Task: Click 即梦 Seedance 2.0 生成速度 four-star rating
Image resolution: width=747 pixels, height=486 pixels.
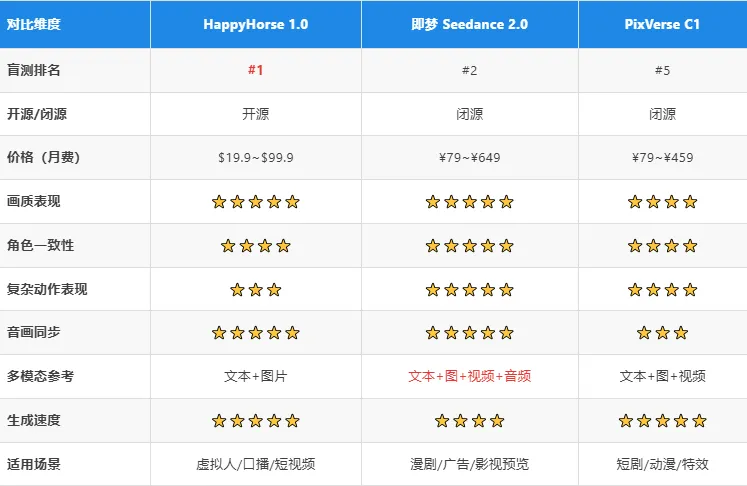Action: (469, 421)
